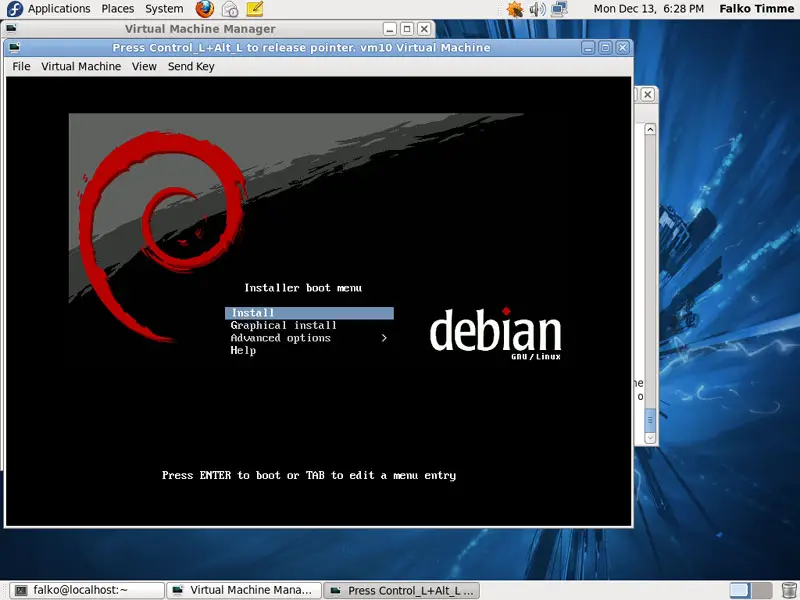Maximize the vm10 Virtual Machine window
The height and width of the screenshot is (600, 800).
[606, 48]
